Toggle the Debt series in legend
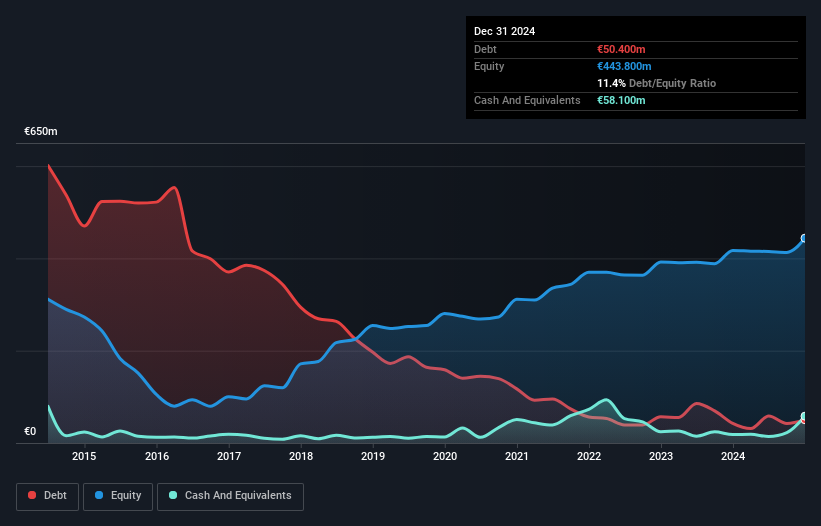 tap(48, 496)
